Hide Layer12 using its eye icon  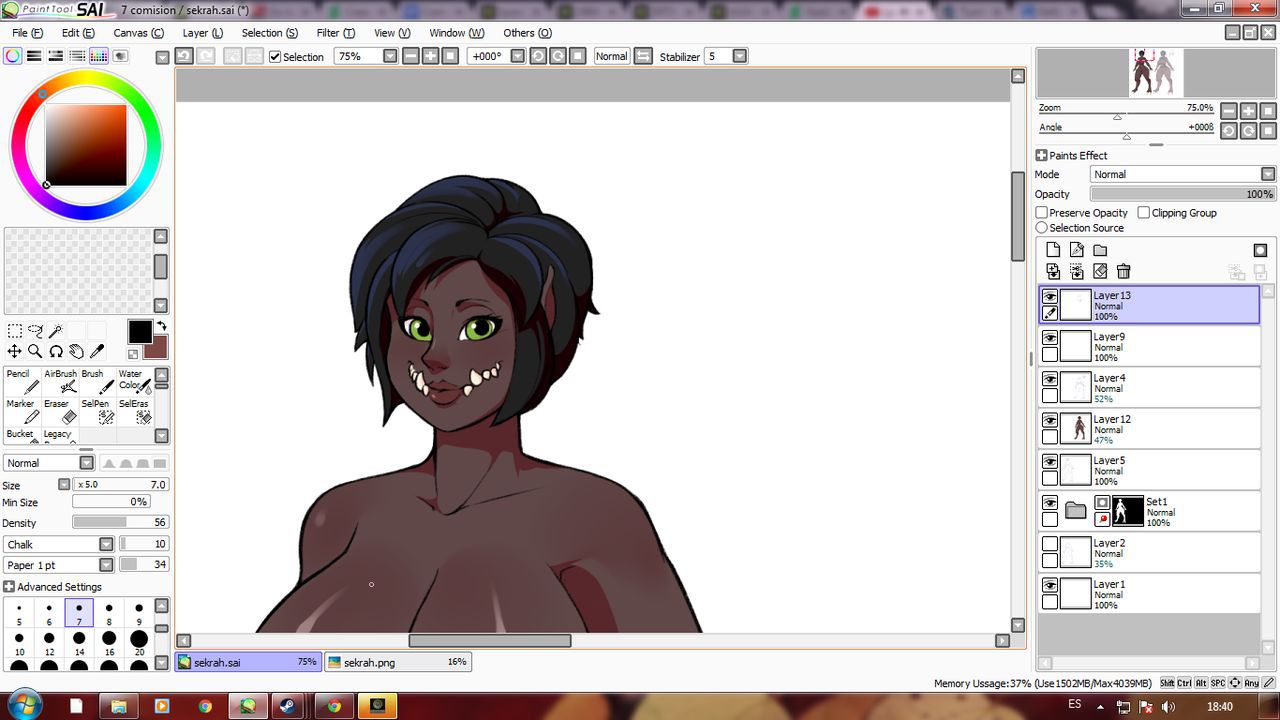[x=1049, y=421]
